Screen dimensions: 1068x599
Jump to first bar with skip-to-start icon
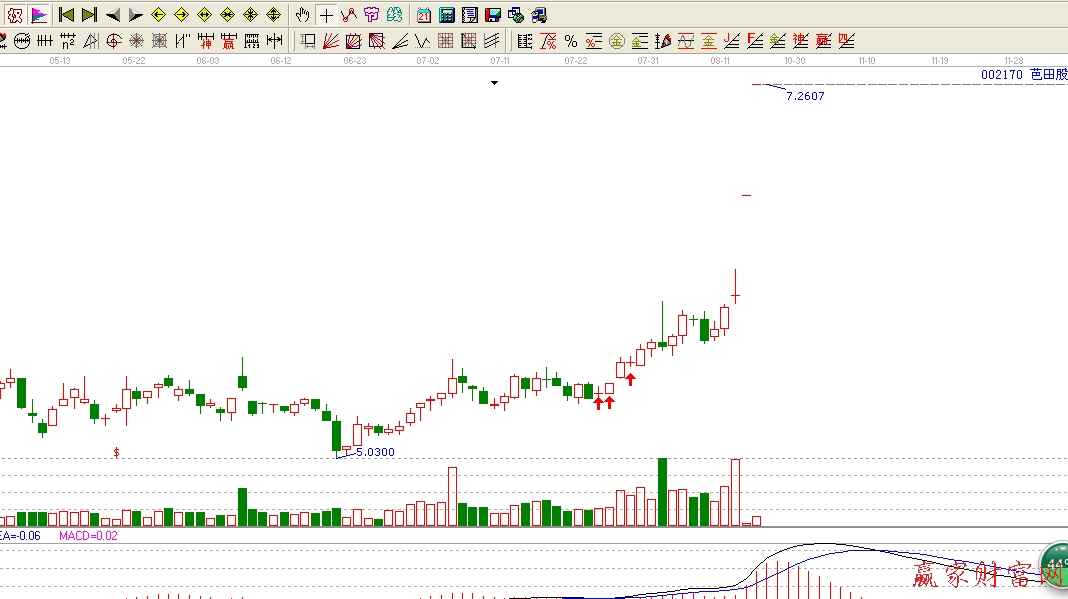66,15
